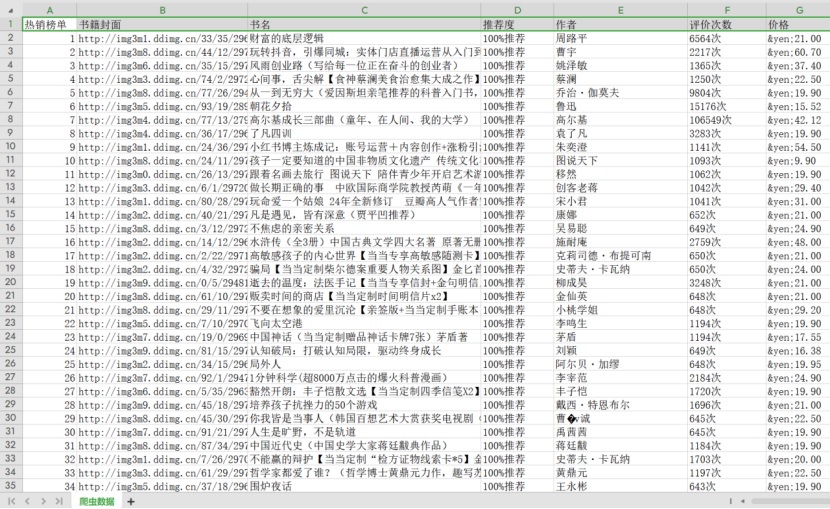Select cell 人生是旷野，不是轨道
This screenshot has width=830, height=509.
[364, 432]
